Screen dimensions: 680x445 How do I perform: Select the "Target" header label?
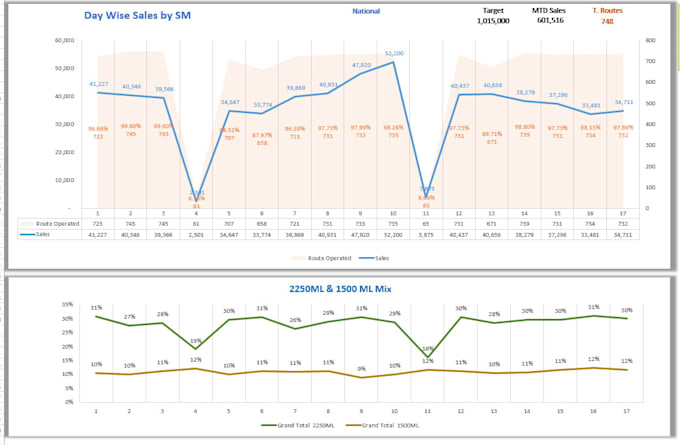[493, 10]
